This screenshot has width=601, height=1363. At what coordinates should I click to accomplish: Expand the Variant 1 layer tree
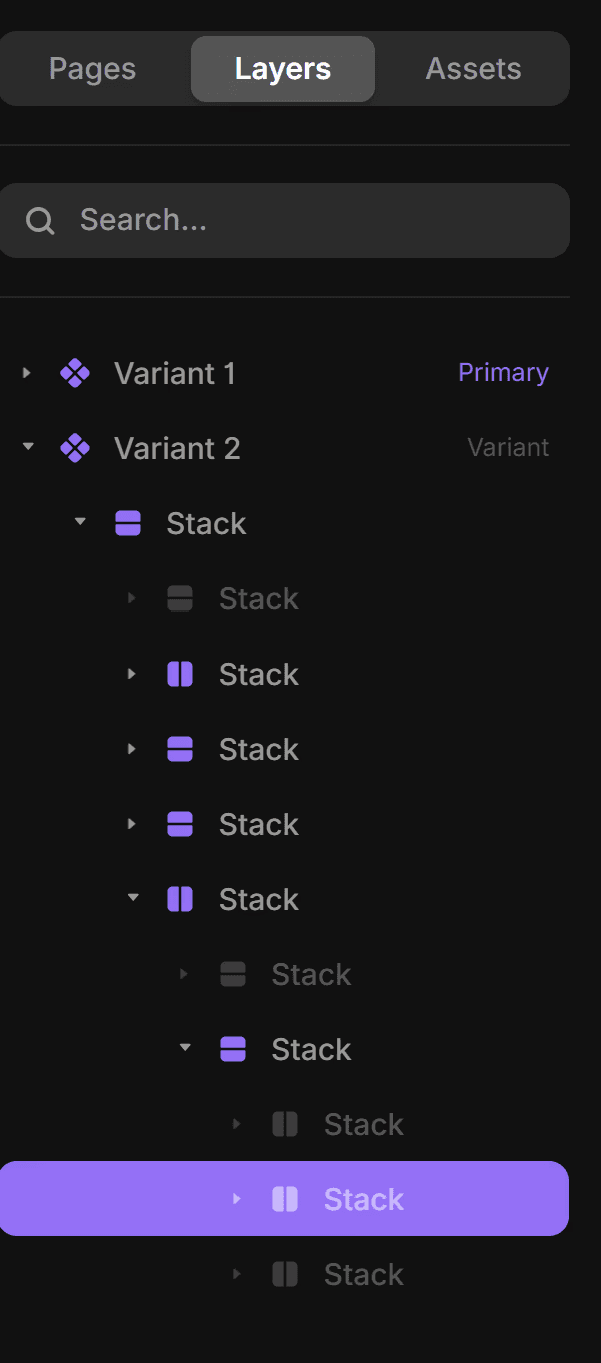tap(27, 373)
